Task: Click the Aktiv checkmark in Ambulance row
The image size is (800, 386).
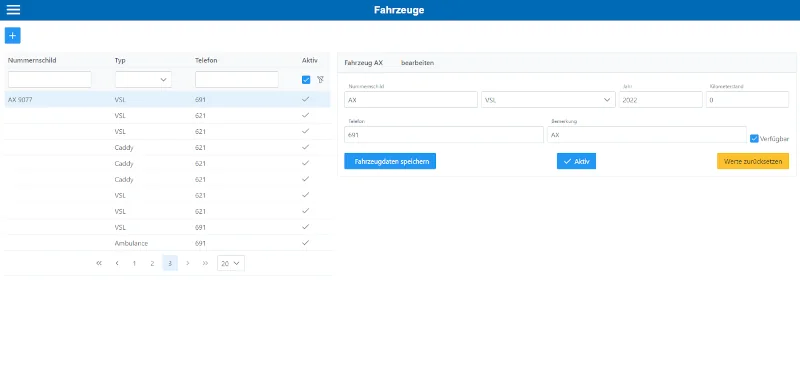Action: click(306, 243)
